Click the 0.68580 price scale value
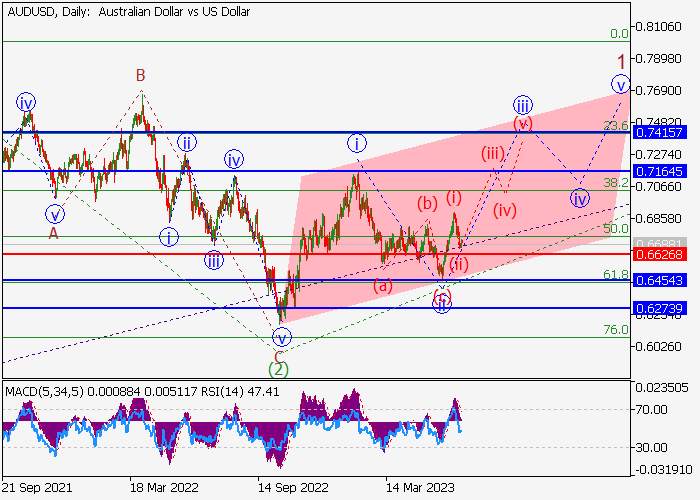700x500 pixels. [x=658, y=218]
